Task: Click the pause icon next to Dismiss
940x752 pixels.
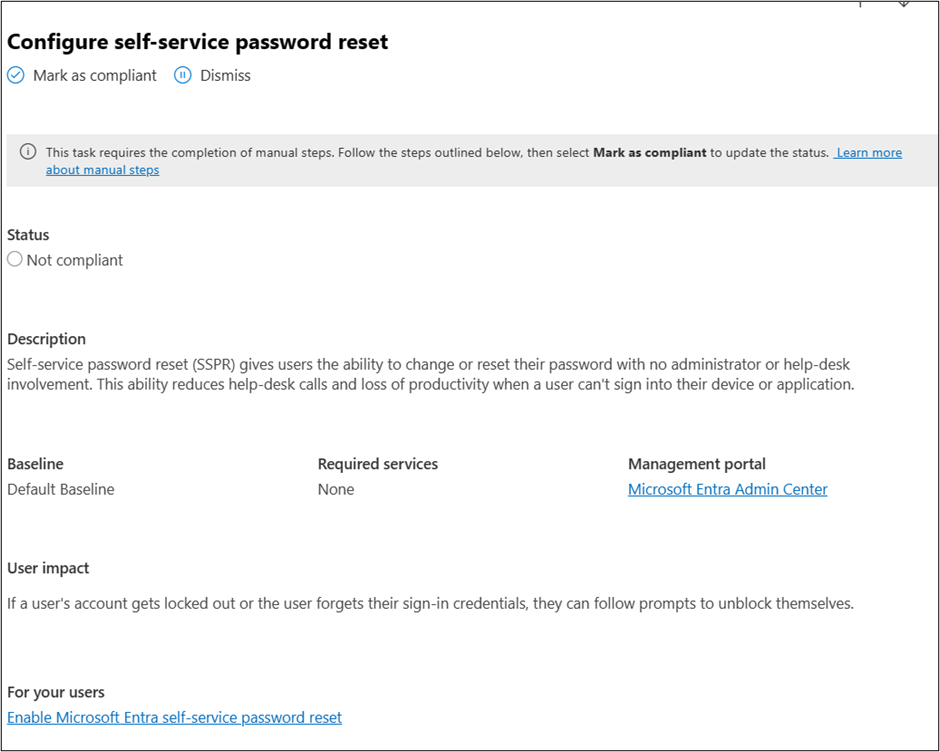Action: [x=182, y=76]
